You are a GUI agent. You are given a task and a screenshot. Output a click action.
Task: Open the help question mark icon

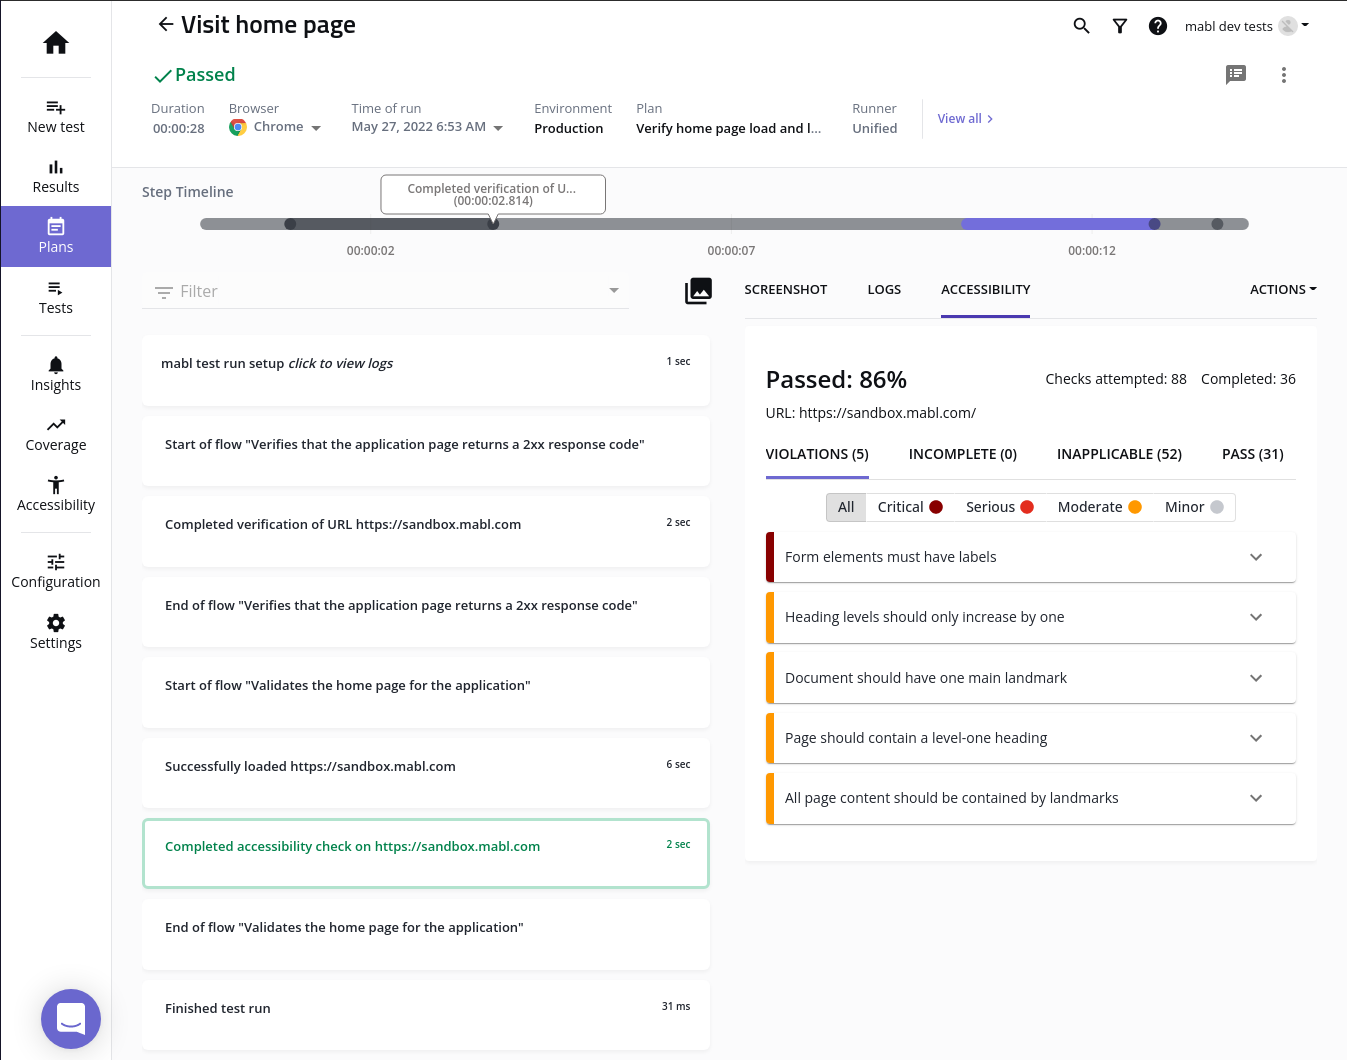1158,26
